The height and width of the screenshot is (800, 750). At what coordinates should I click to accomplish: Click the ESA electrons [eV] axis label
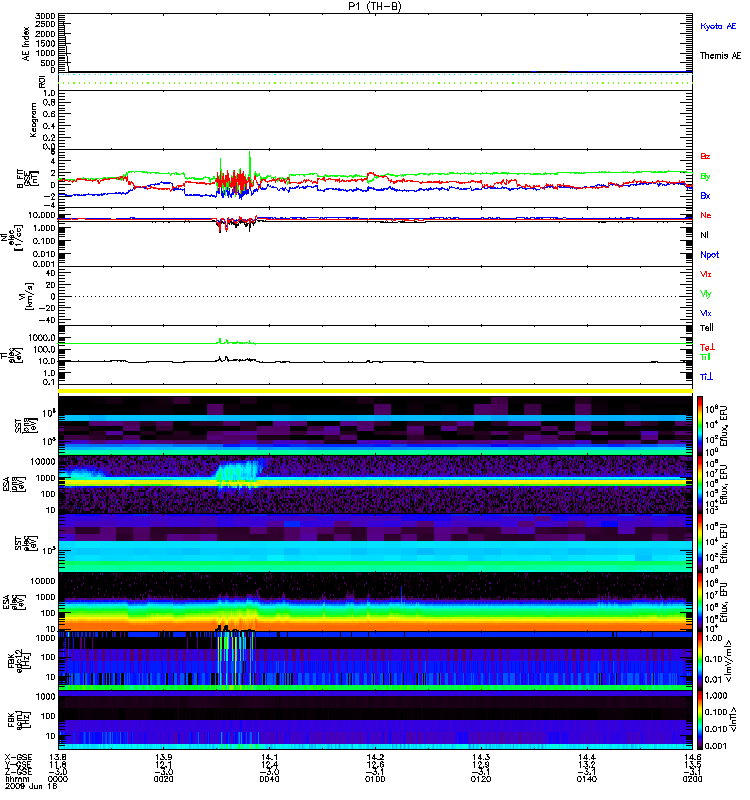14,602
